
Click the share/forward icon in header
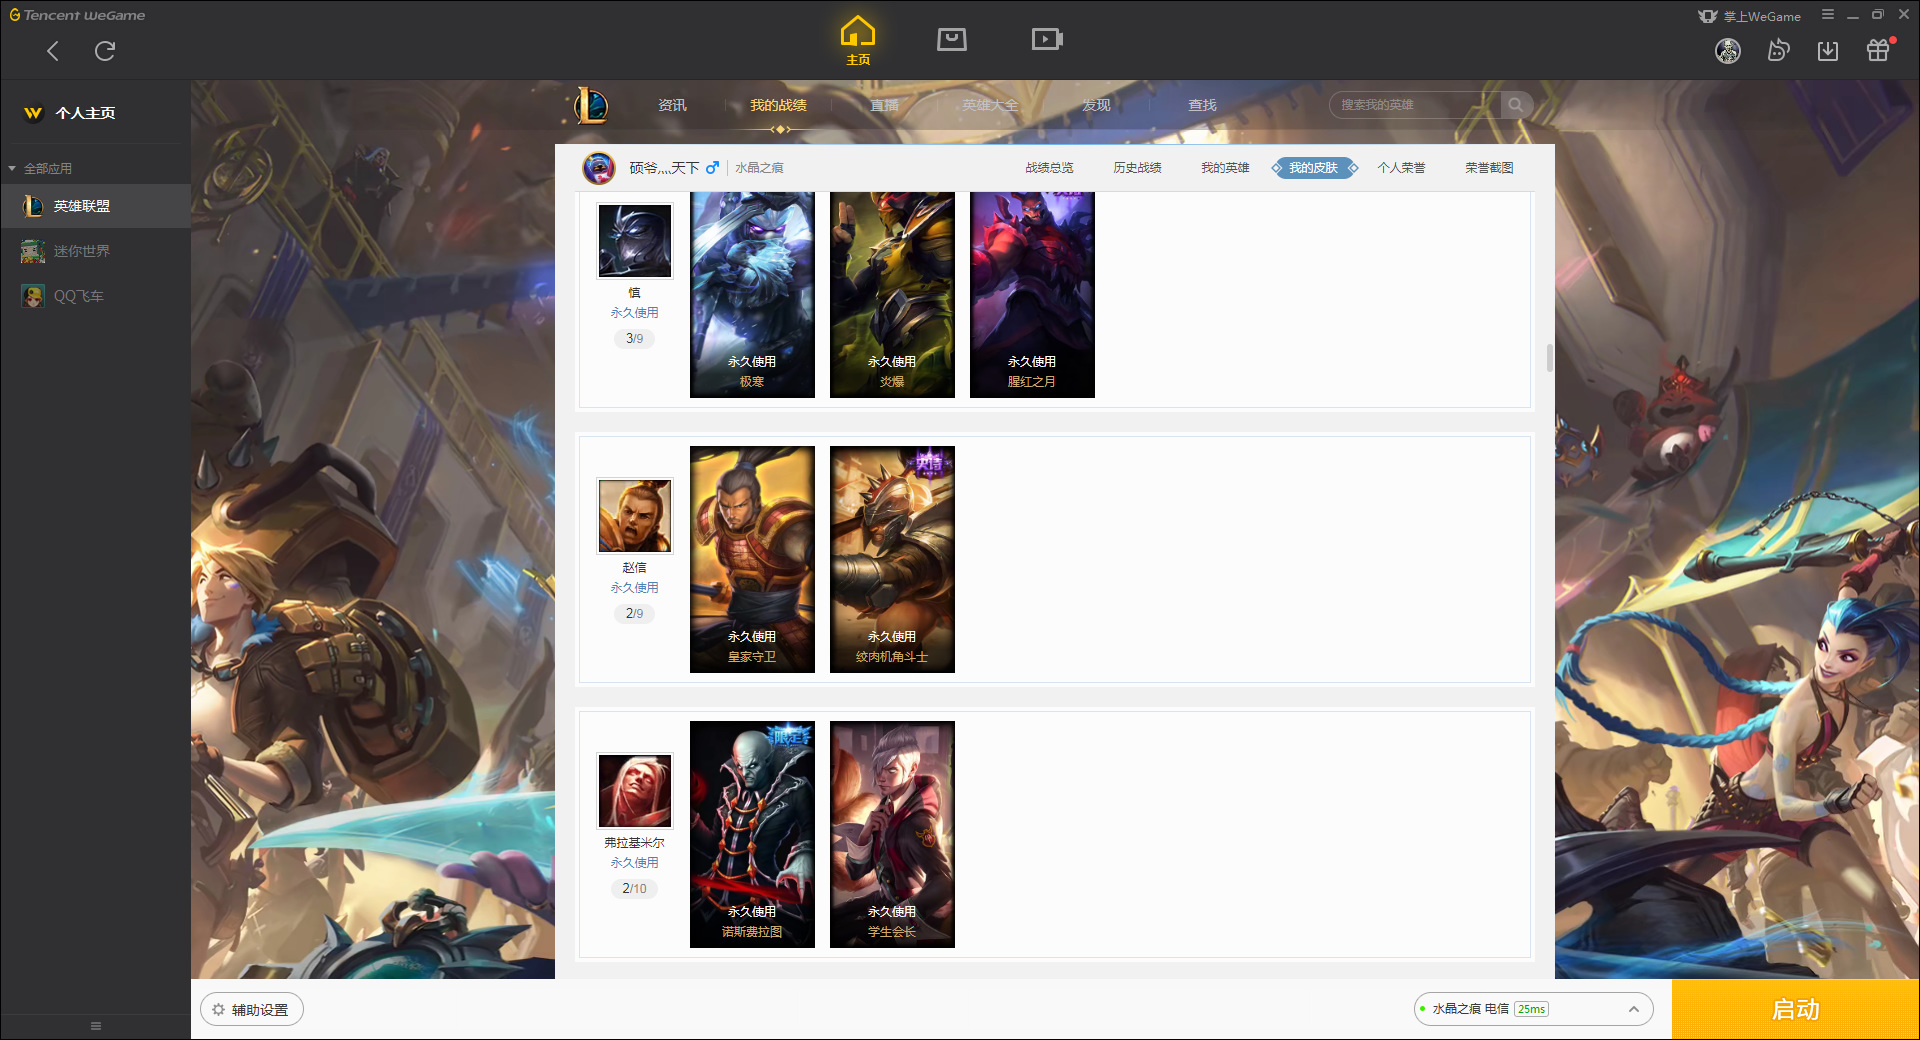click(1778, 50)
